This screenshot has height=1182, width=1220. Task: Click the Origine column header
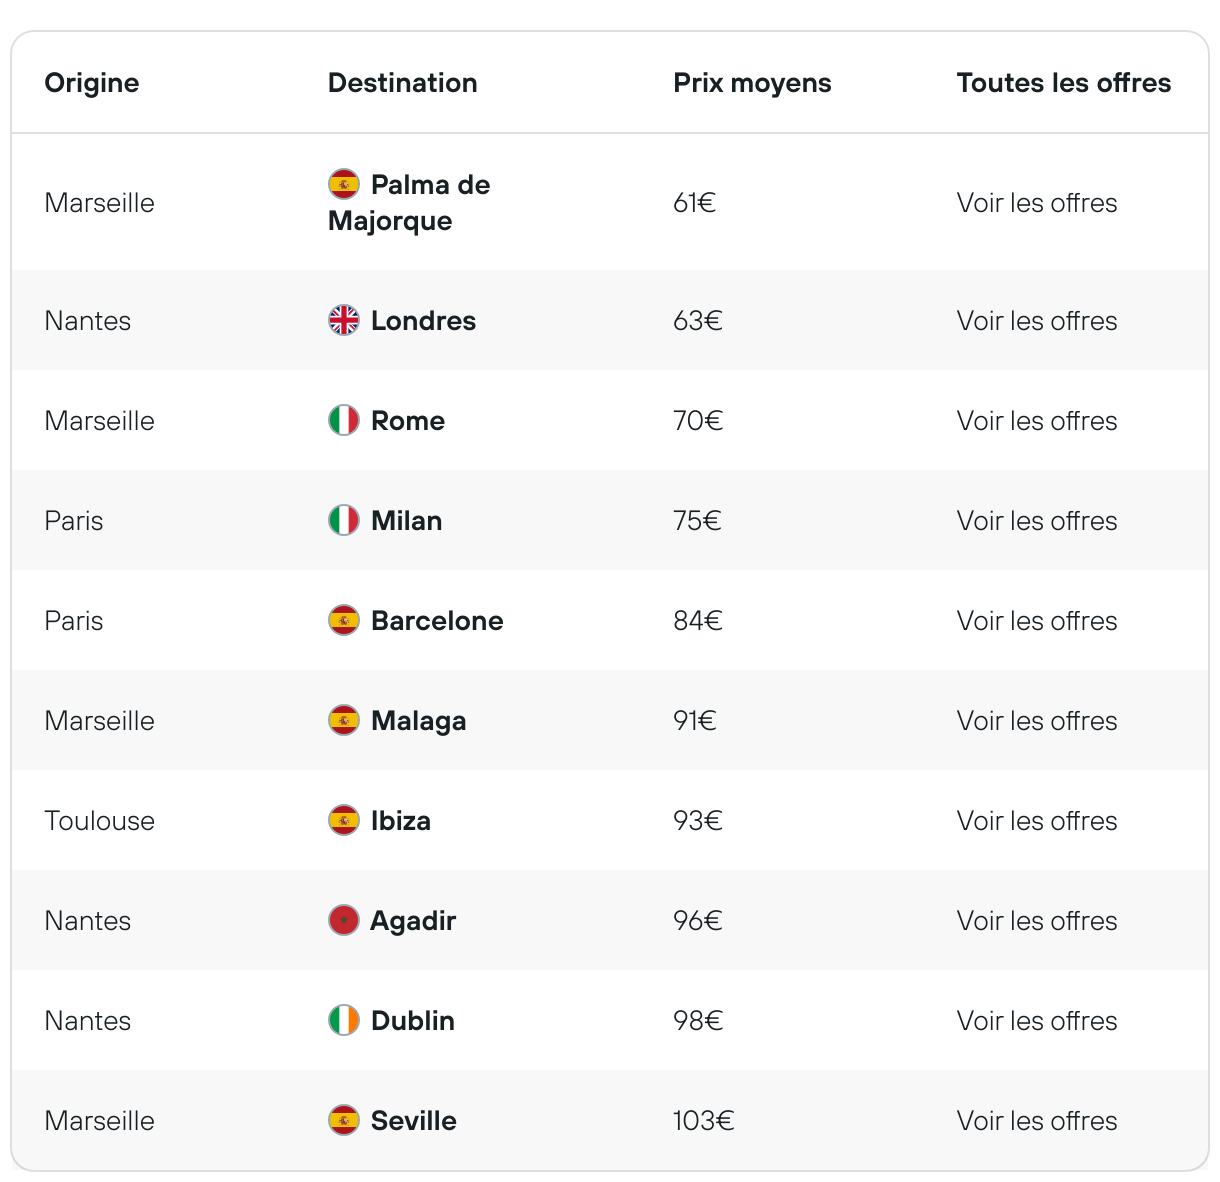[x=92, y=83]
